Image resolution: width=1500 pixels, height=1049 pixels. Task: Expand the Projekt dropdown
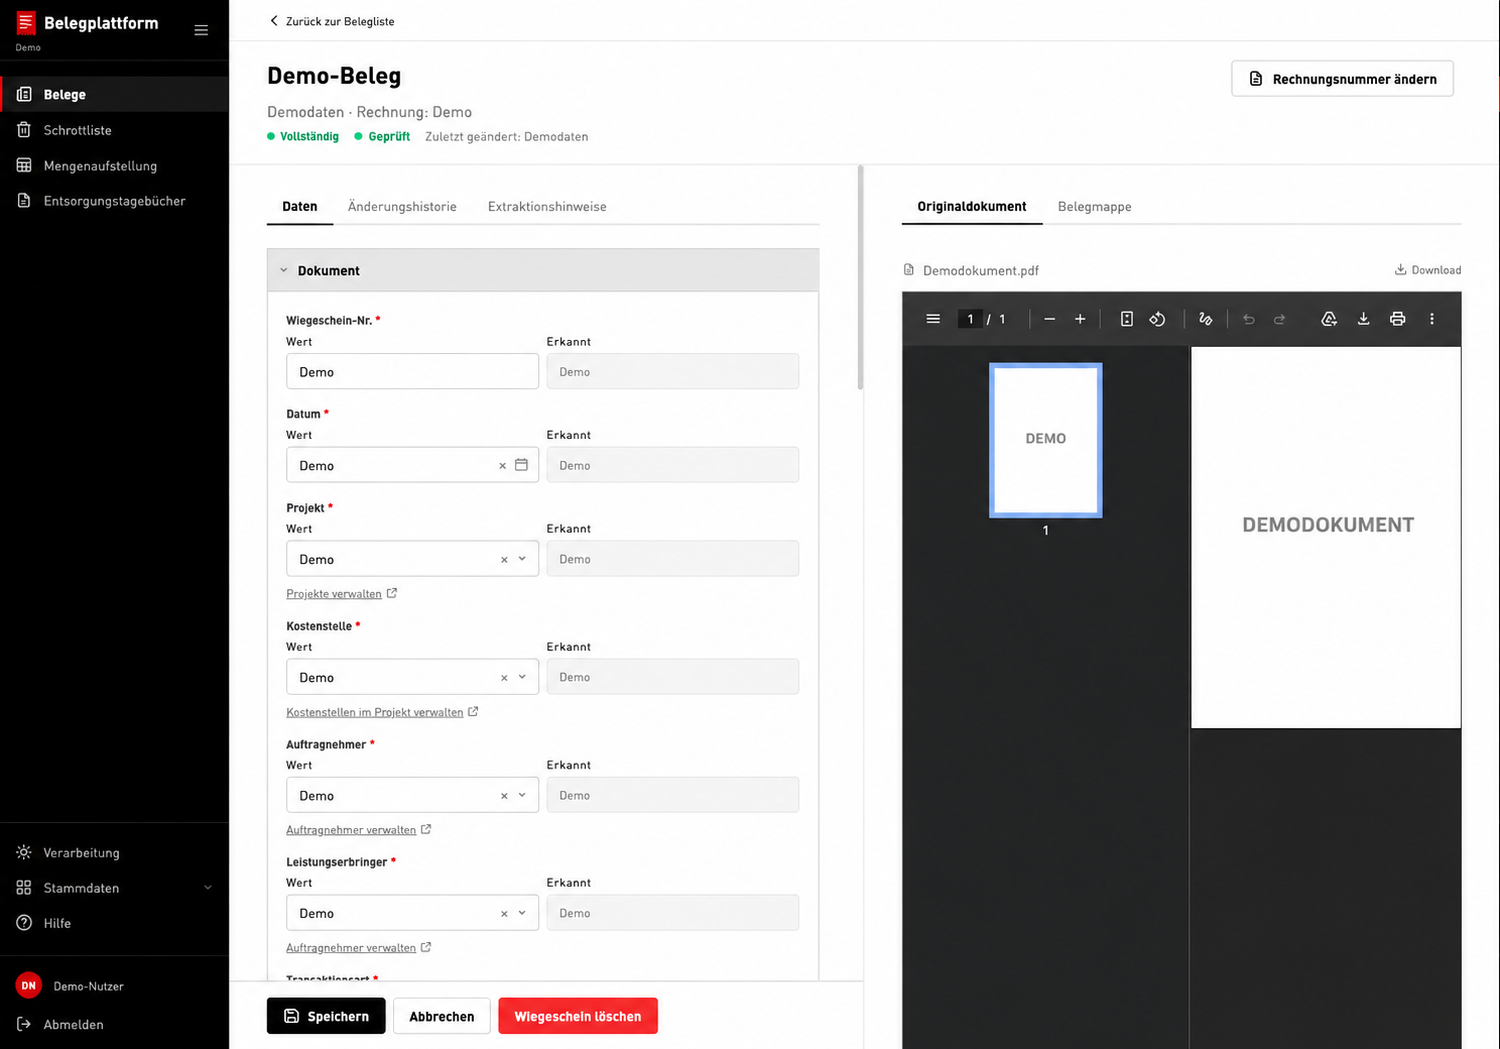click(522, 559)
